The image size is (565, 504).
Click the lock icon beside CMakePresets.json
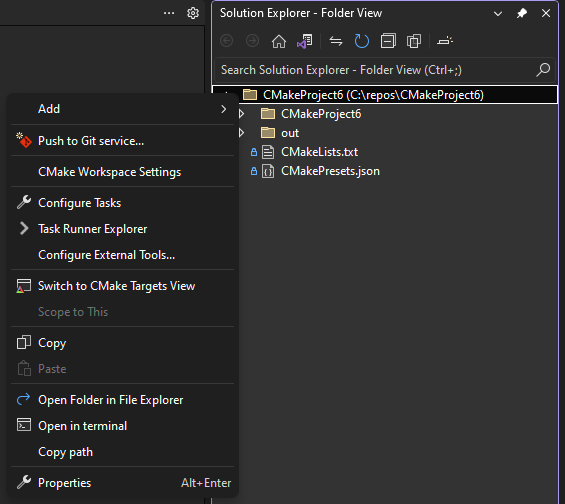click(254, 171)
